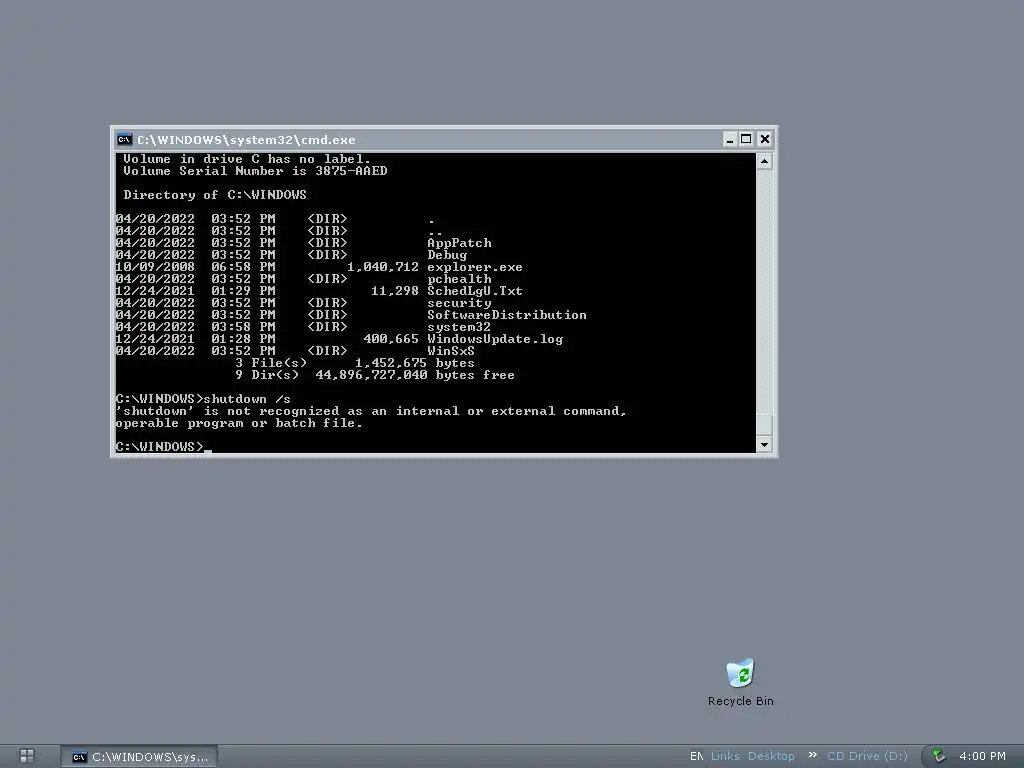Click the 'SchedLgU.Txt' file entry
1024x768 pixels.
475,291
